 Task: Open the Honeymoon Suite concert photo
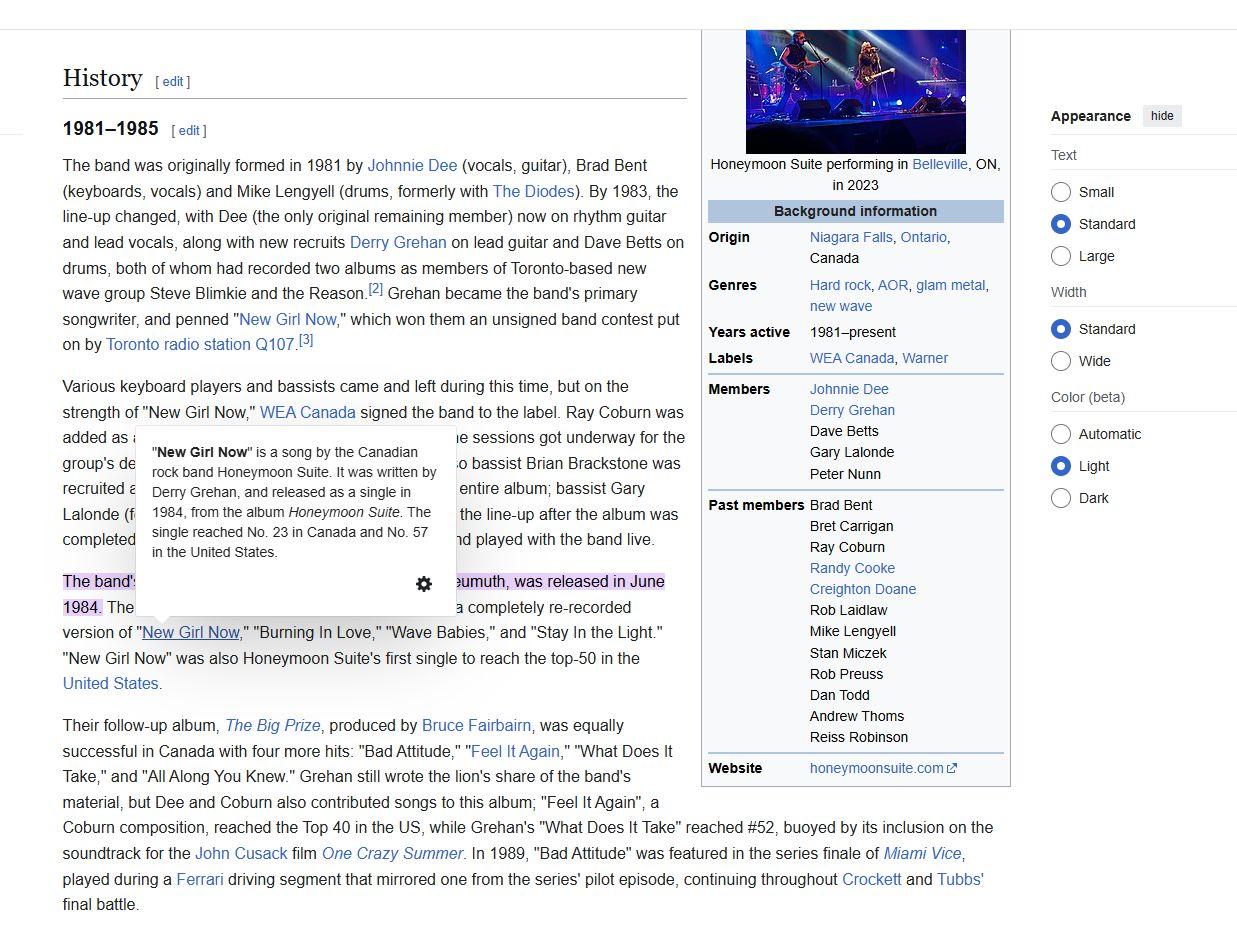(855, 91)
